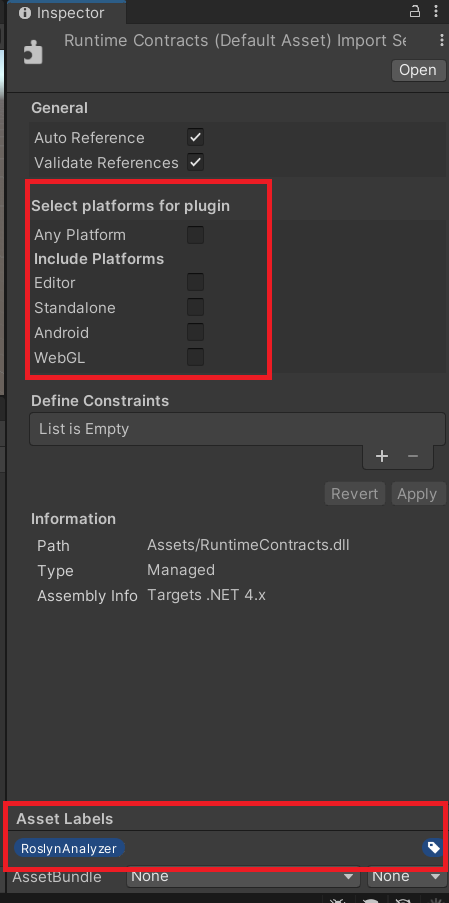Click the asset labels tag icon

tap(433, 848)
